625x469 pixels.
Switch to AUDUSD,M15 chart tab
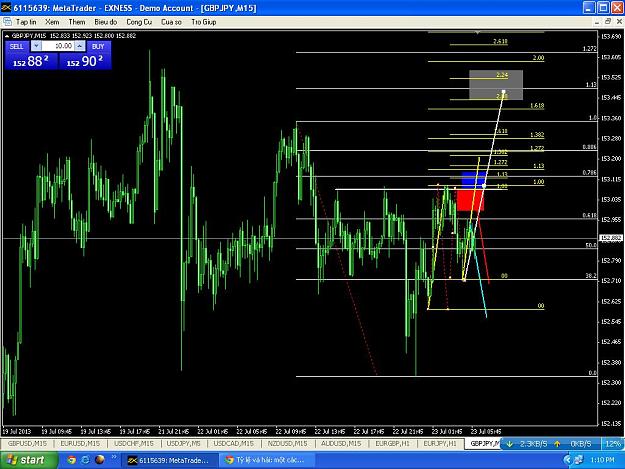tap(341, 443)
